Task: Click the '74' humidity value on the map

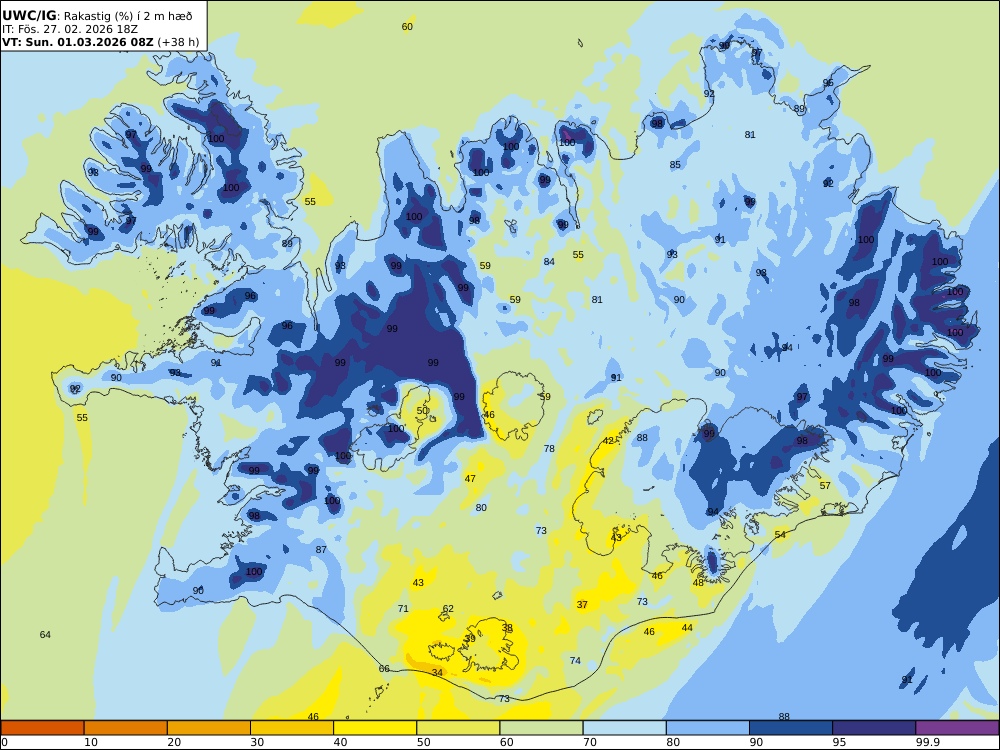Action: pos(575,661)
